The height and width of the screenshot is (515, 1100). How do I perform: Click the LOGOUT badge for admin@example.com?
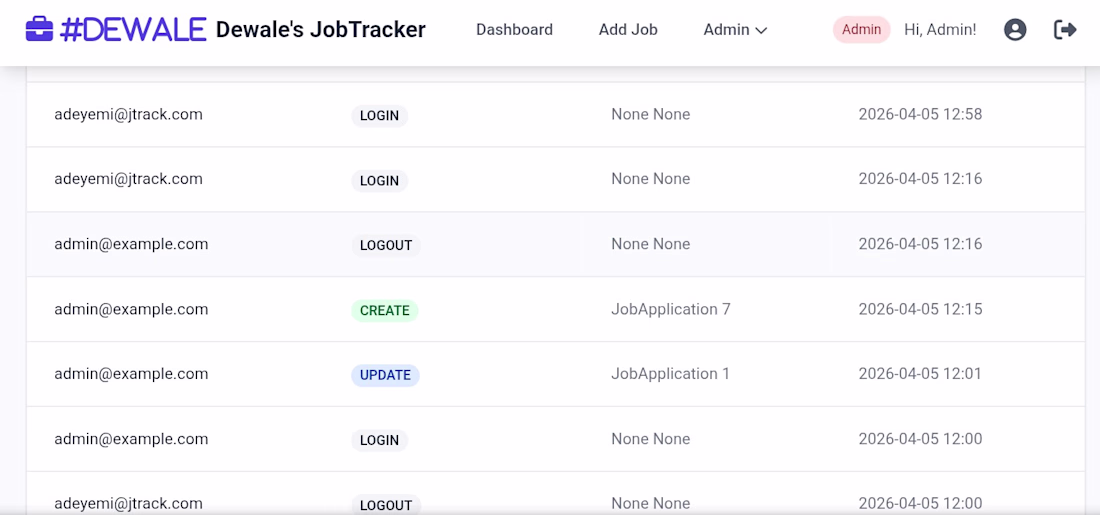(x=386, y=245)
